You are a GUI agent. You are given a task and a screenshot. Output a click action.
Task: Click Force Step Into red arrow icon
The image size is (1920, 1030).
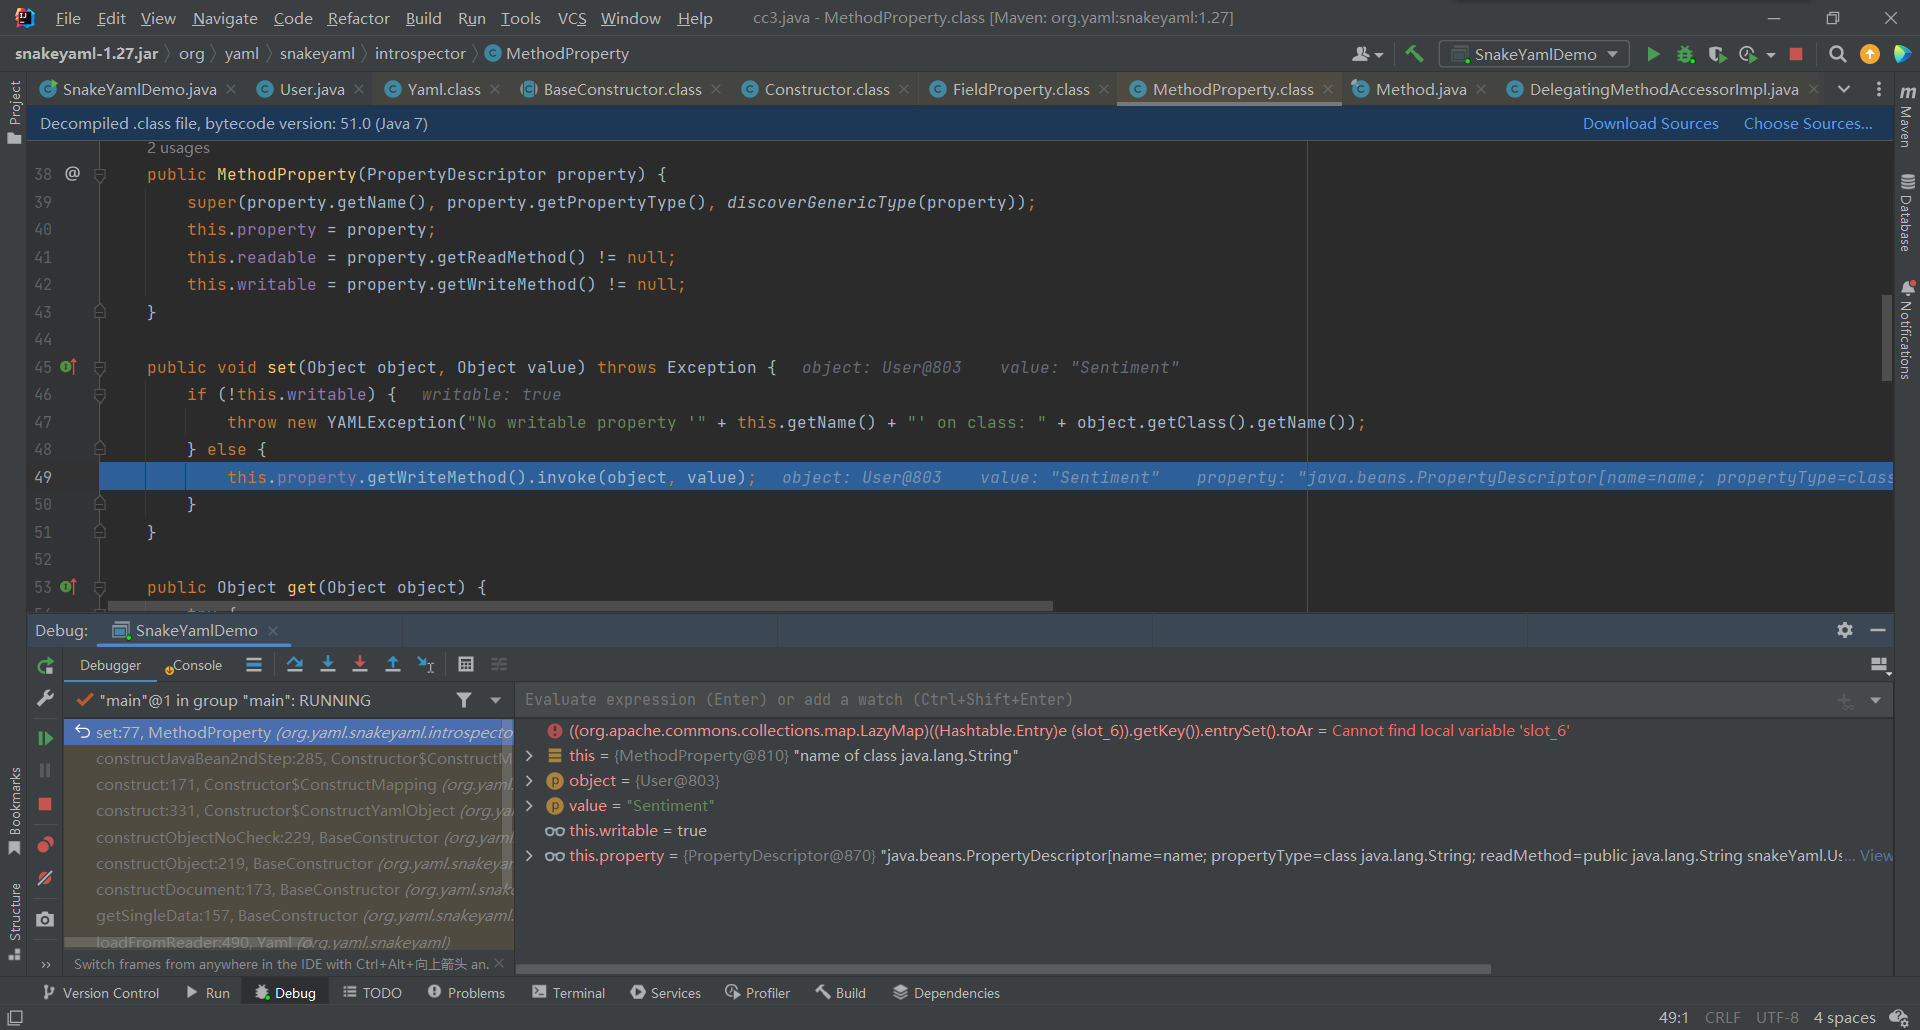(x=360, y=664)
